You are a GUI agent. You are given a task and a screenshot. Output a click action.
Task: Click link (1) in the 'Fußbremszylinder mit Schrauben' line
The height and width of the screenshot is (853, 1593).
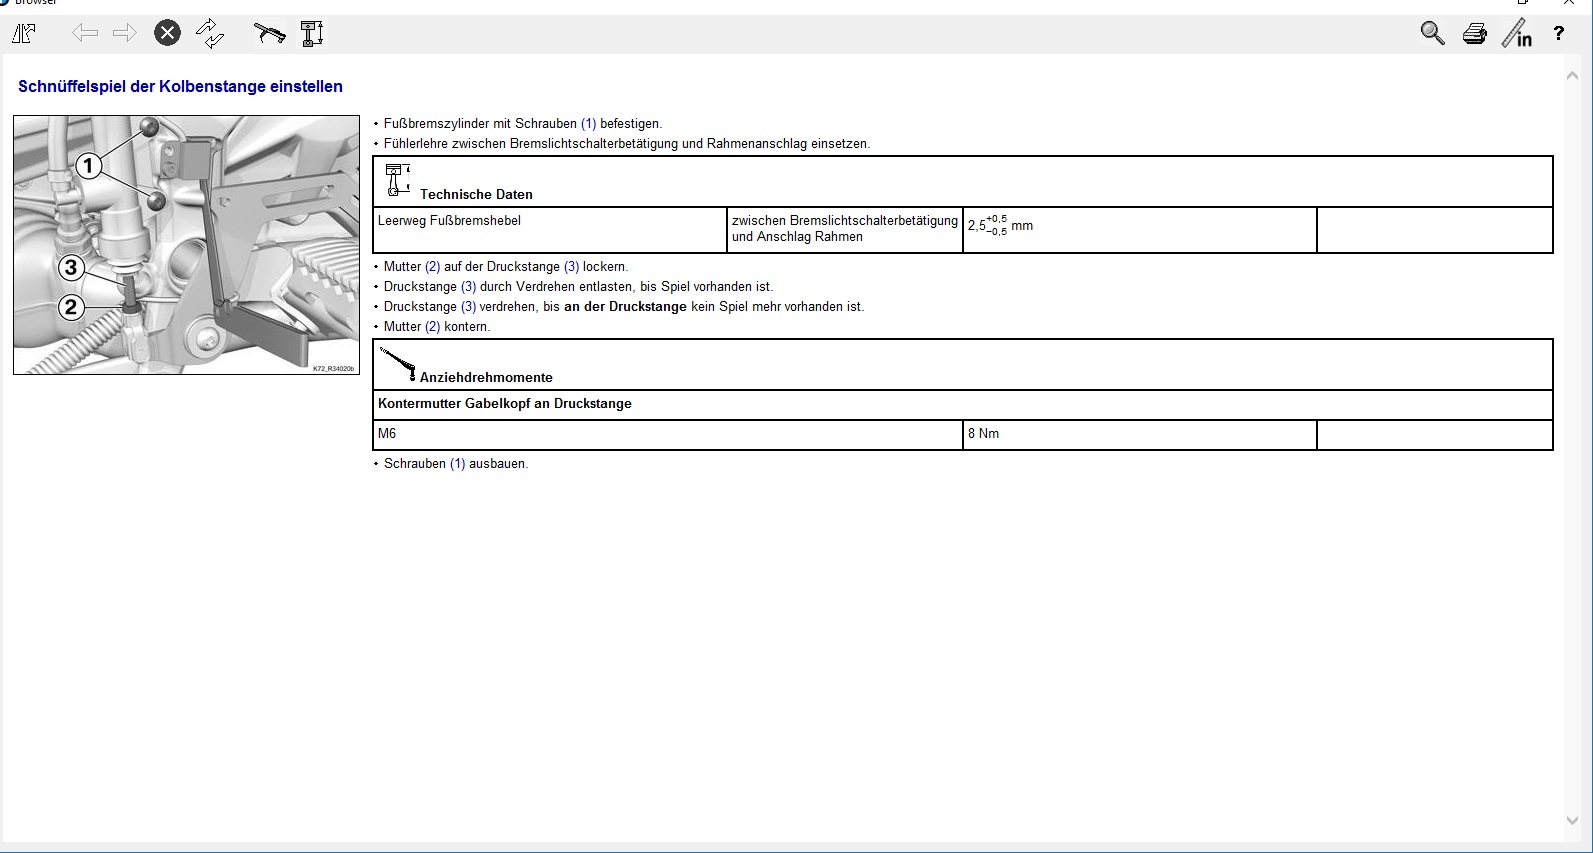click(x=588, y=124)
